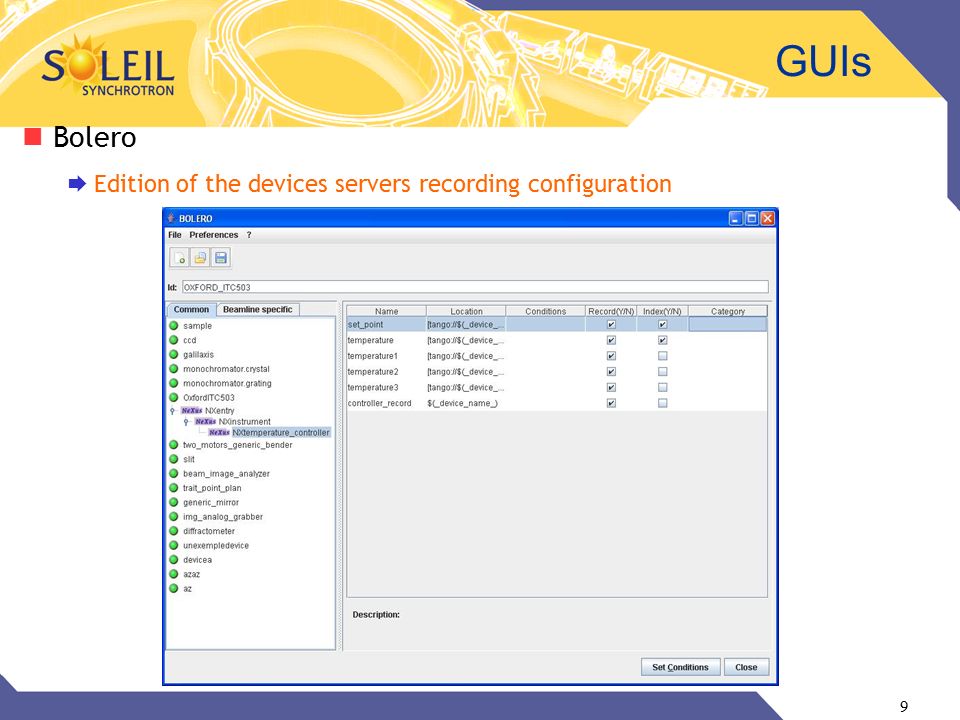Minimize the BOLERO window
This screenshot has height=720, width=960.
(736, 218)
